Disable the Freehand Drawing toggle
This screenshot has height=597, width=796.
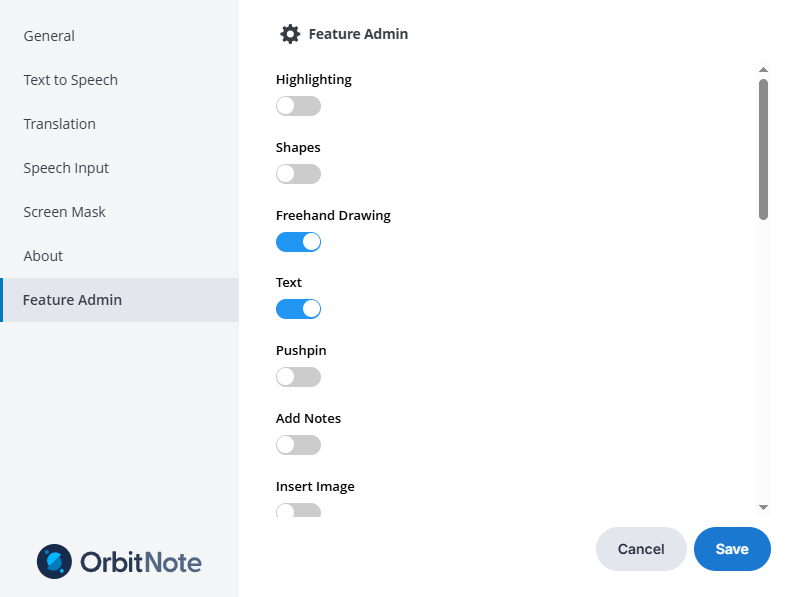298,242
